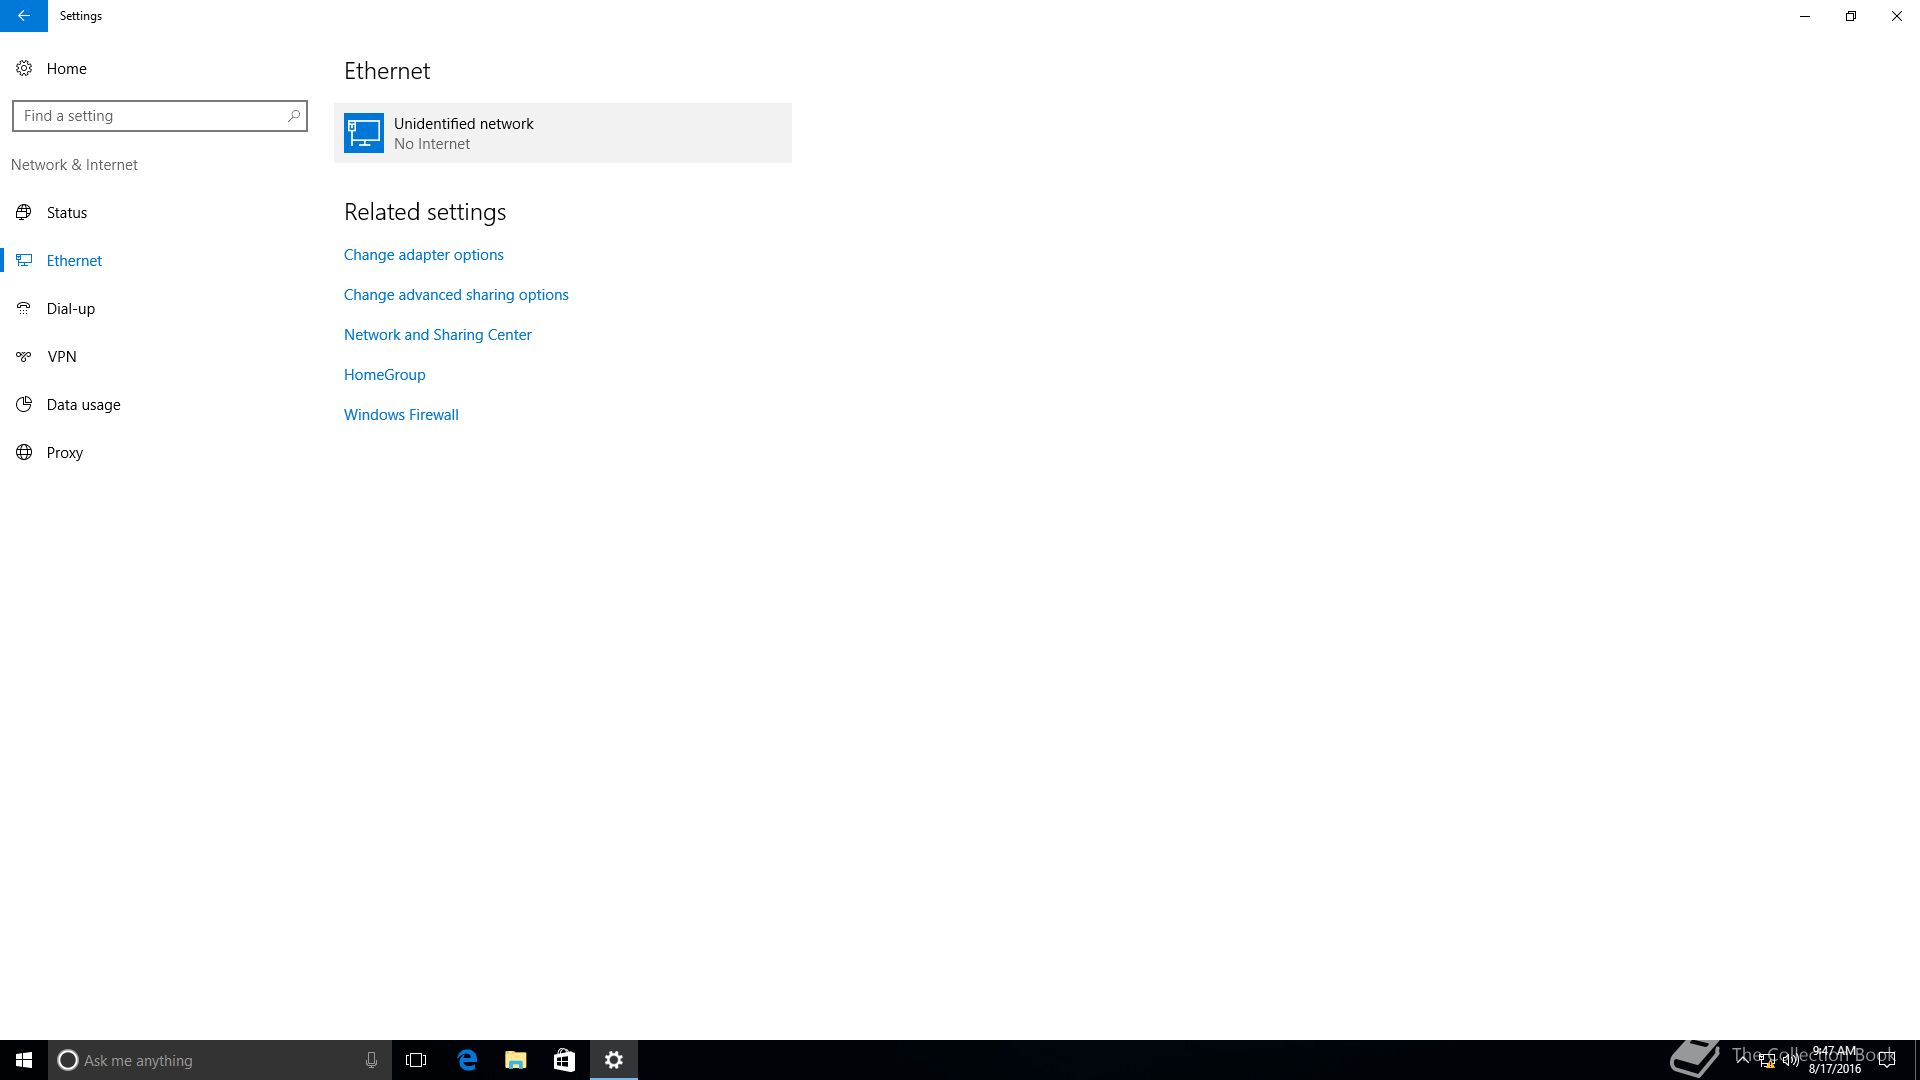1920x1080 pixels.
Task: Open the Windows Start menu
Action: coord(23,1060)
